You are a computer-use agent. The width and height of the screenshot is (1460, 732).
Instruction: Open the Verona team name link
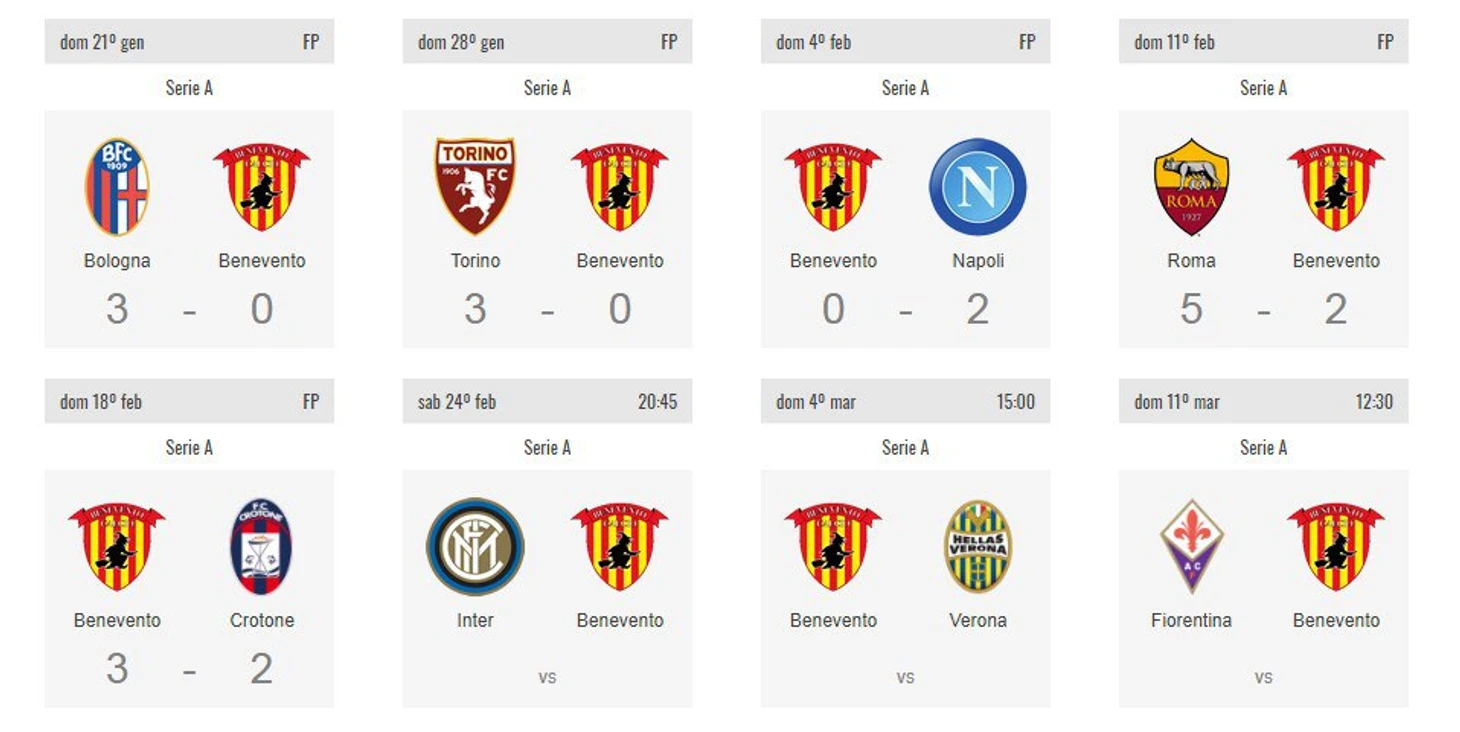(x=978, y=621)
